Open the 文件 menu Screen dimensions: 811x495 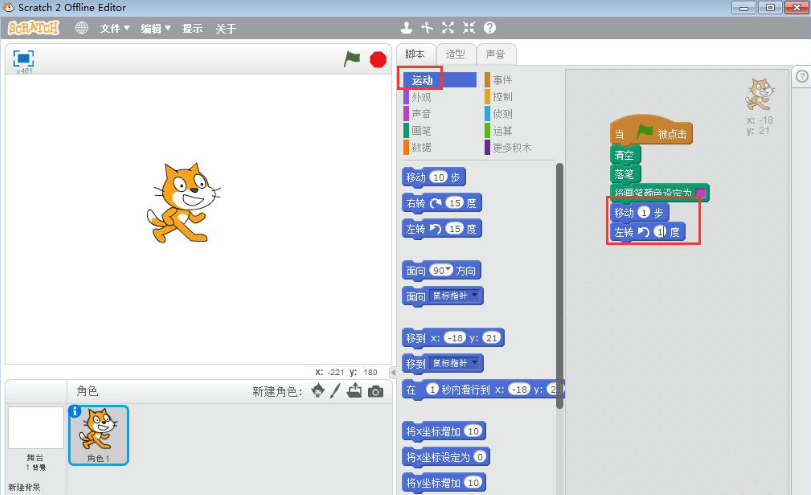coord(114,28)
